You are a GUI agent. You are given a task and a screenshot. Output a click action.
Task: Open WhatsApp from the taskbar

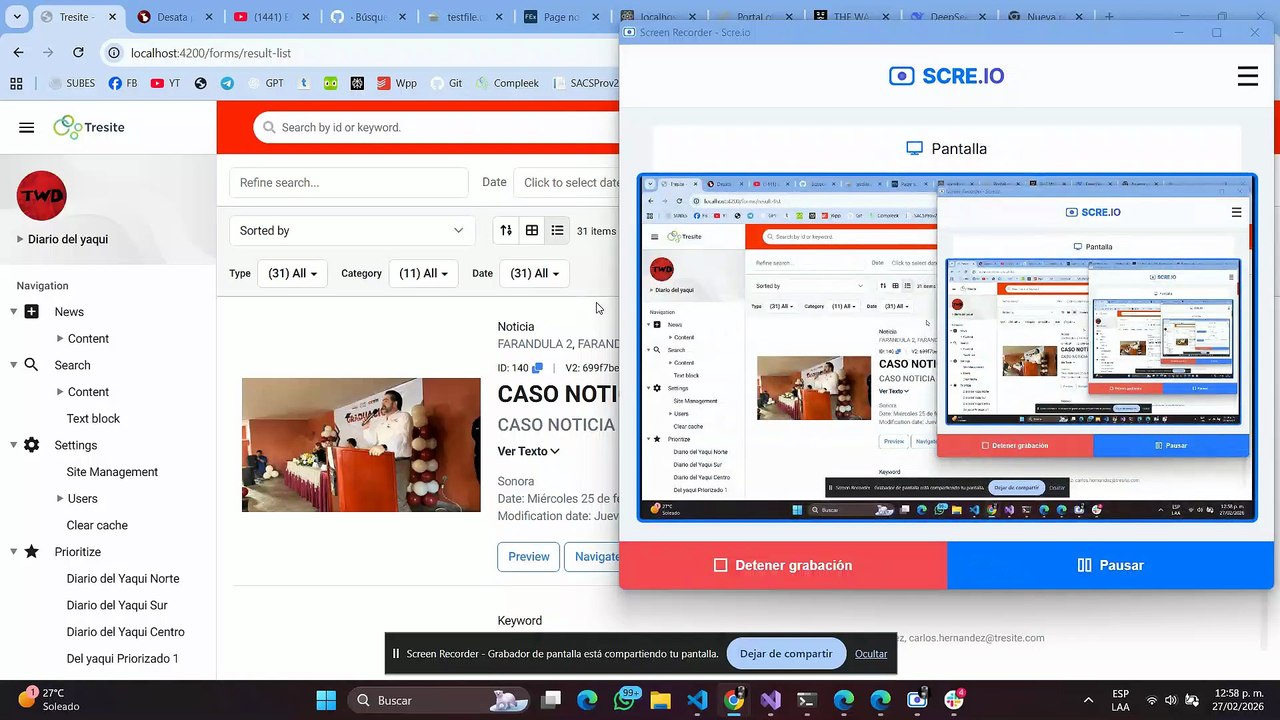pos(625,700)
